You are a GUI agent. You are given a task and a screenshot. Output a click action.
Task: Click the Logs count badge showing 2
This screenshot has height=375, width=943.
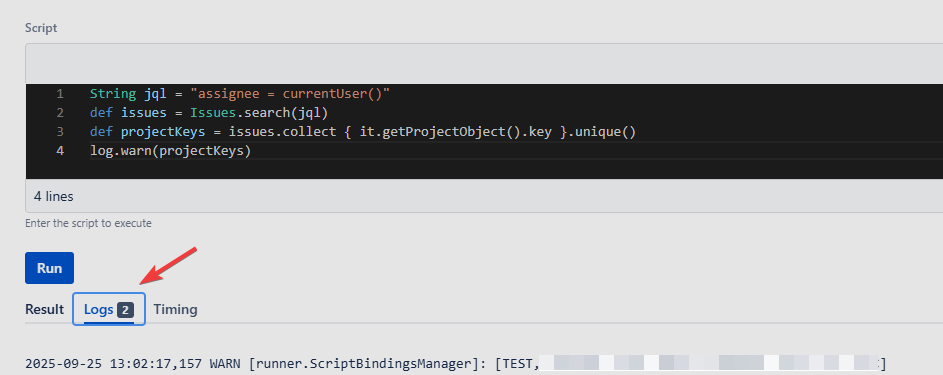[x=125, y=310]
